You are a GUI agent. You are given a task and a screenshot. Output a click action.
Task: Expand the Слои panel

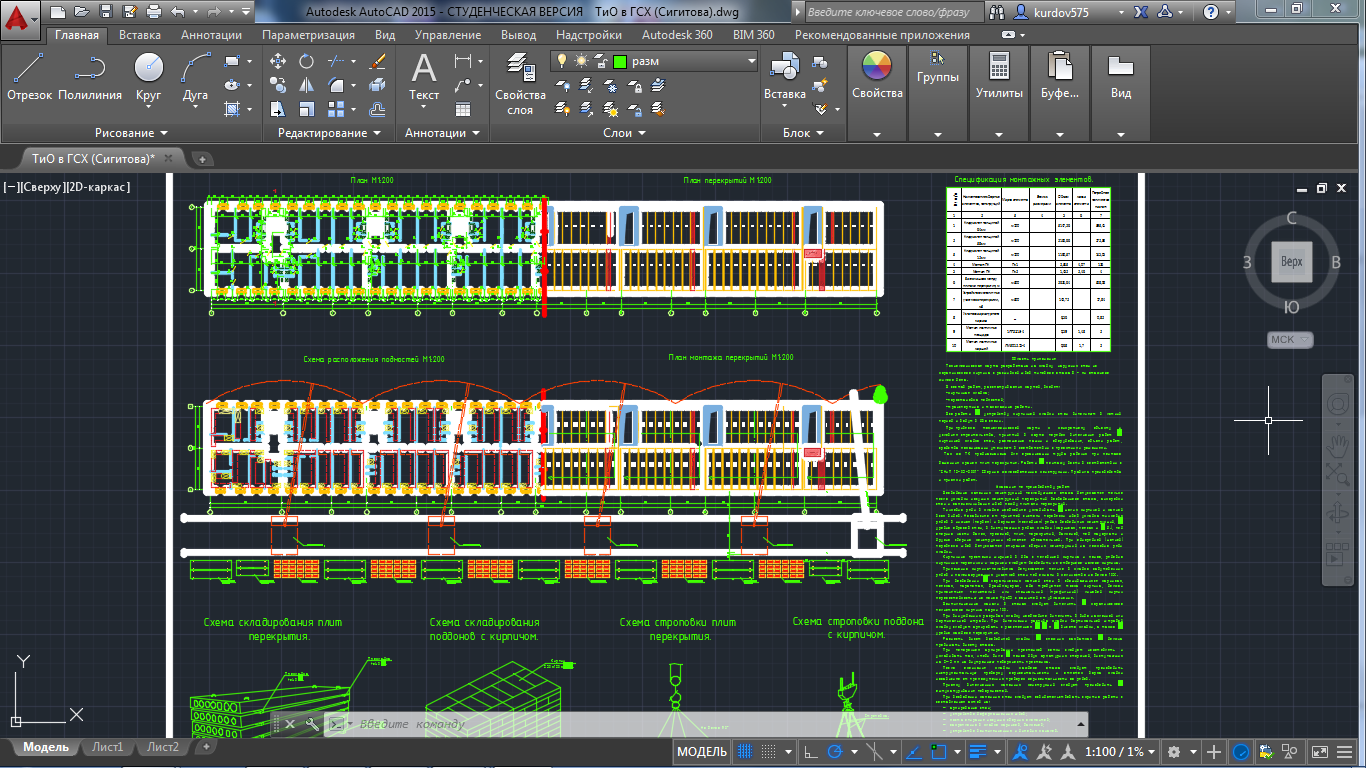[x=625, y=133]
